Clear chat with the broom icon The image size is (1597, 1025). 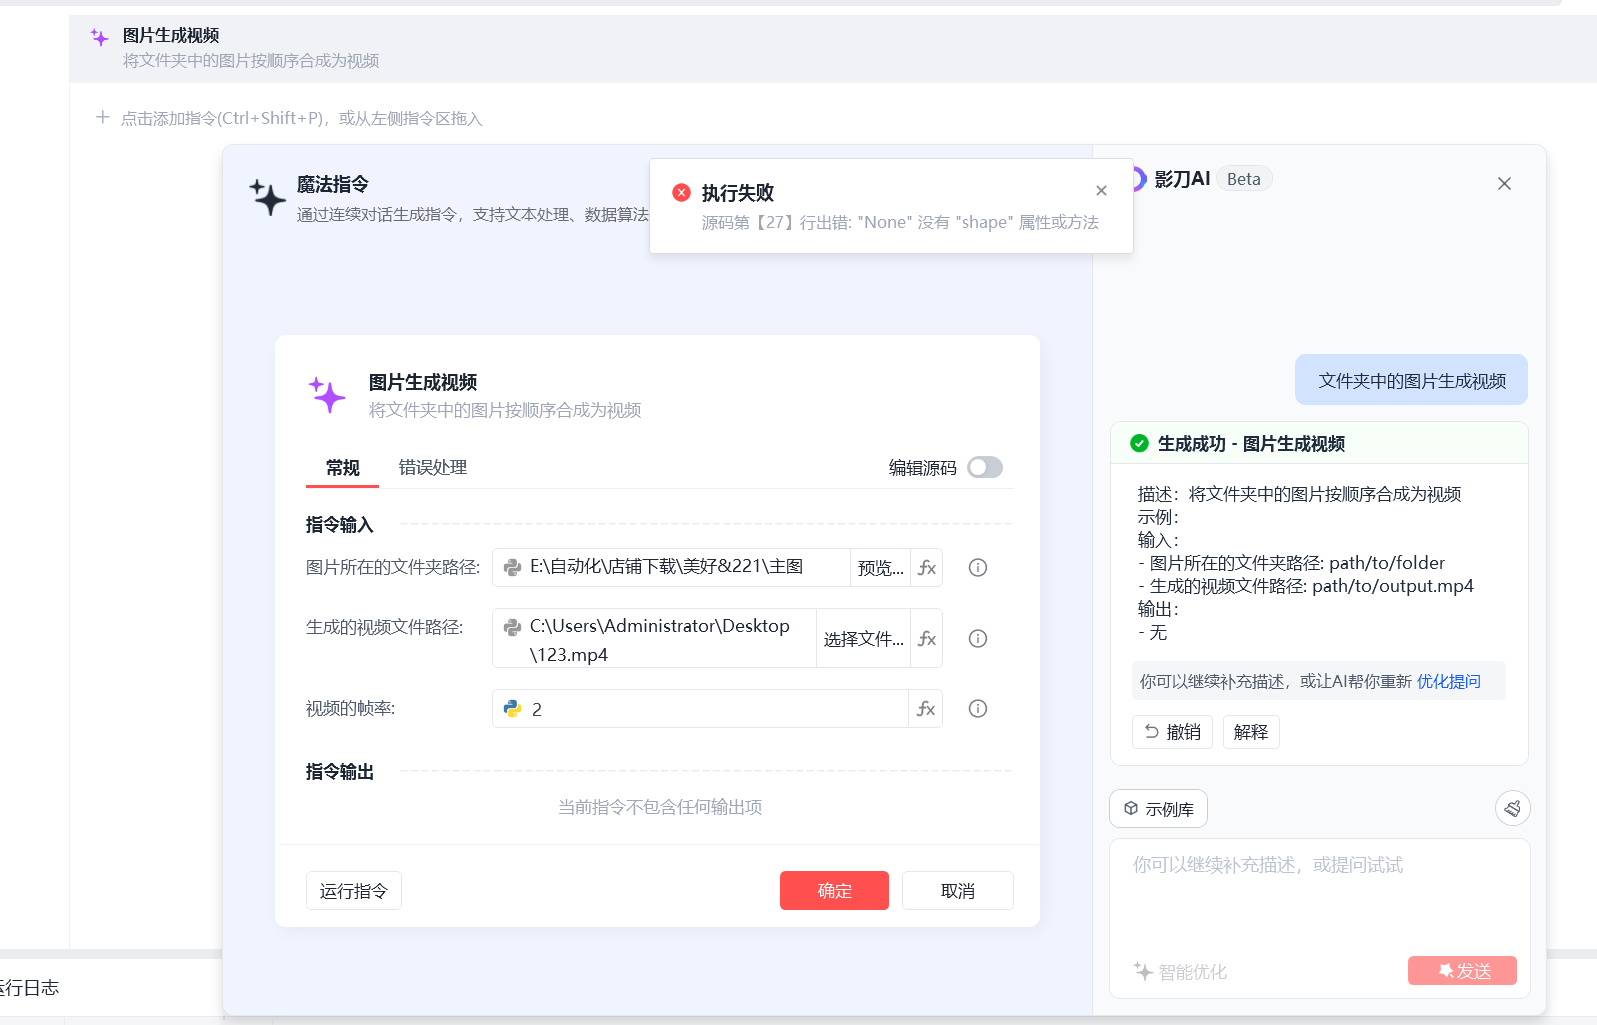[x=1512, y=808]
